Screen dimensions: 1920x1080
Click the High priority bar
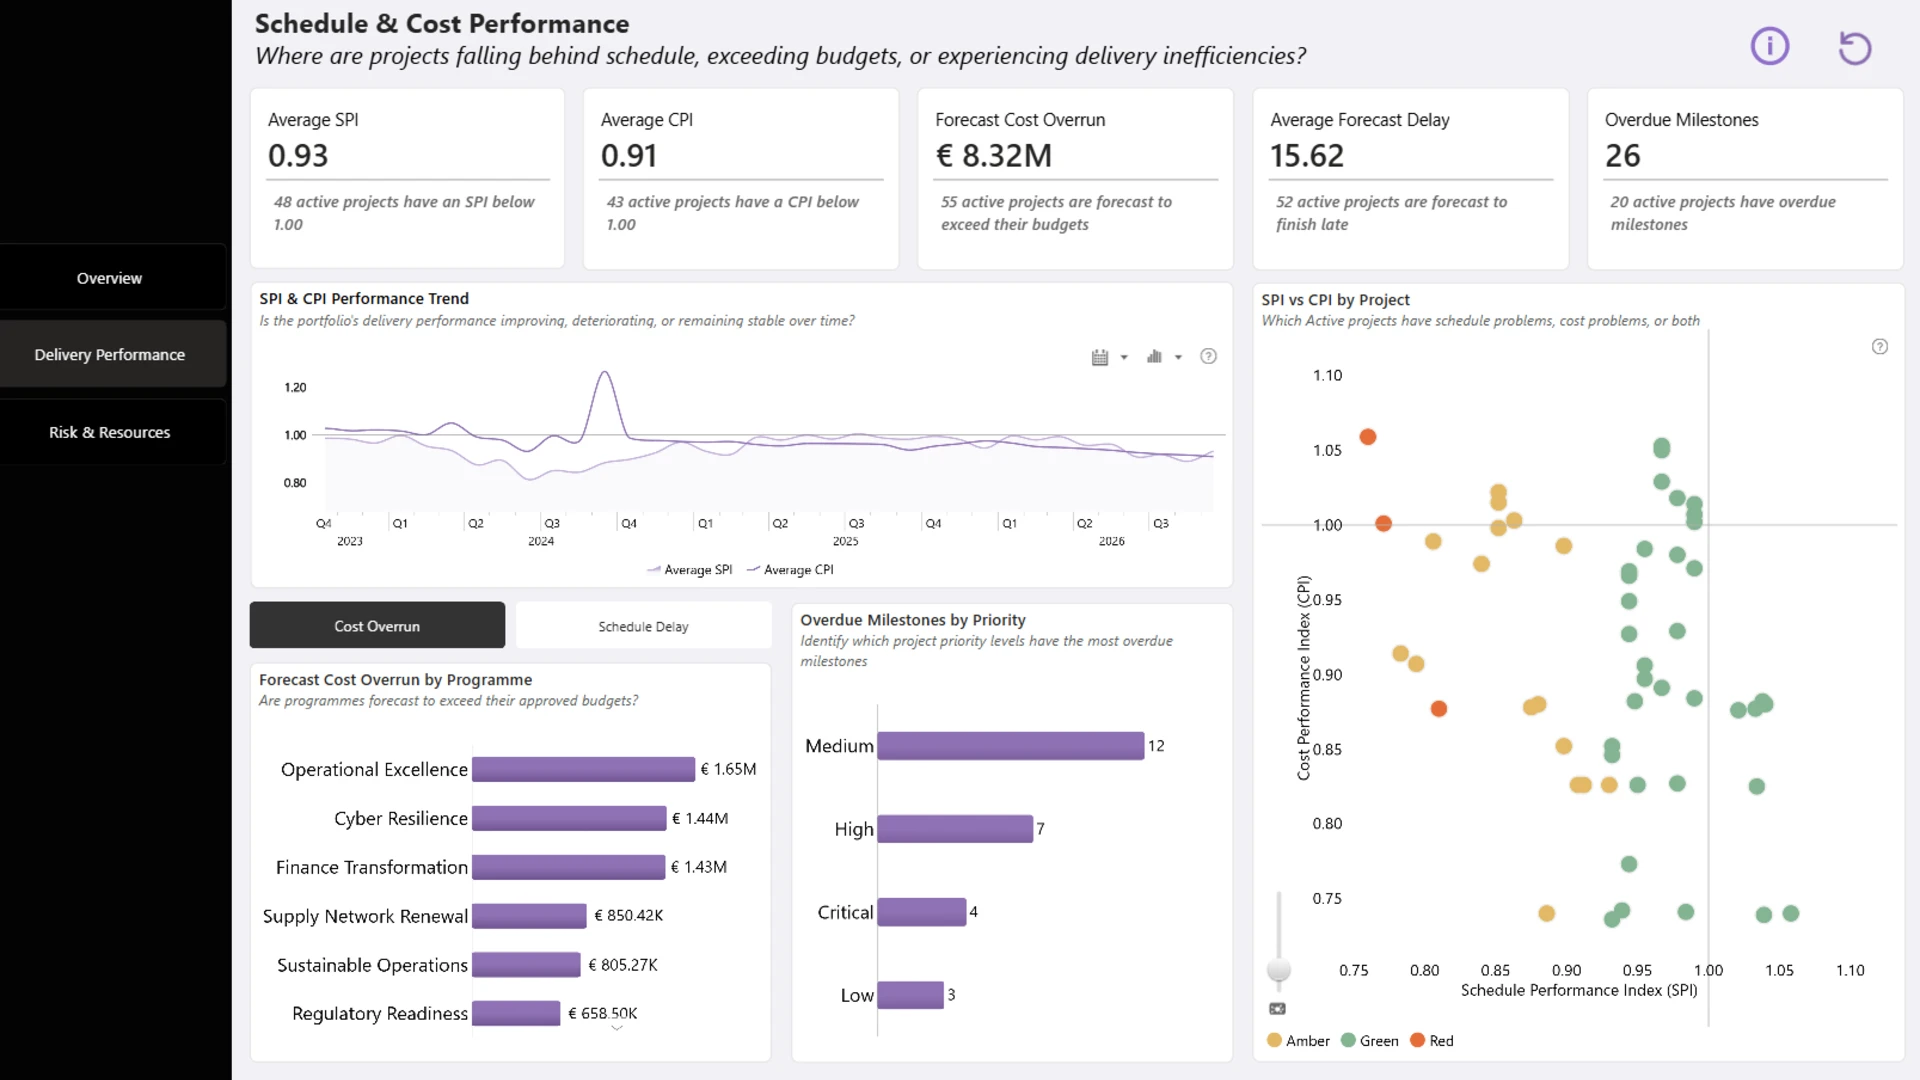955,829
